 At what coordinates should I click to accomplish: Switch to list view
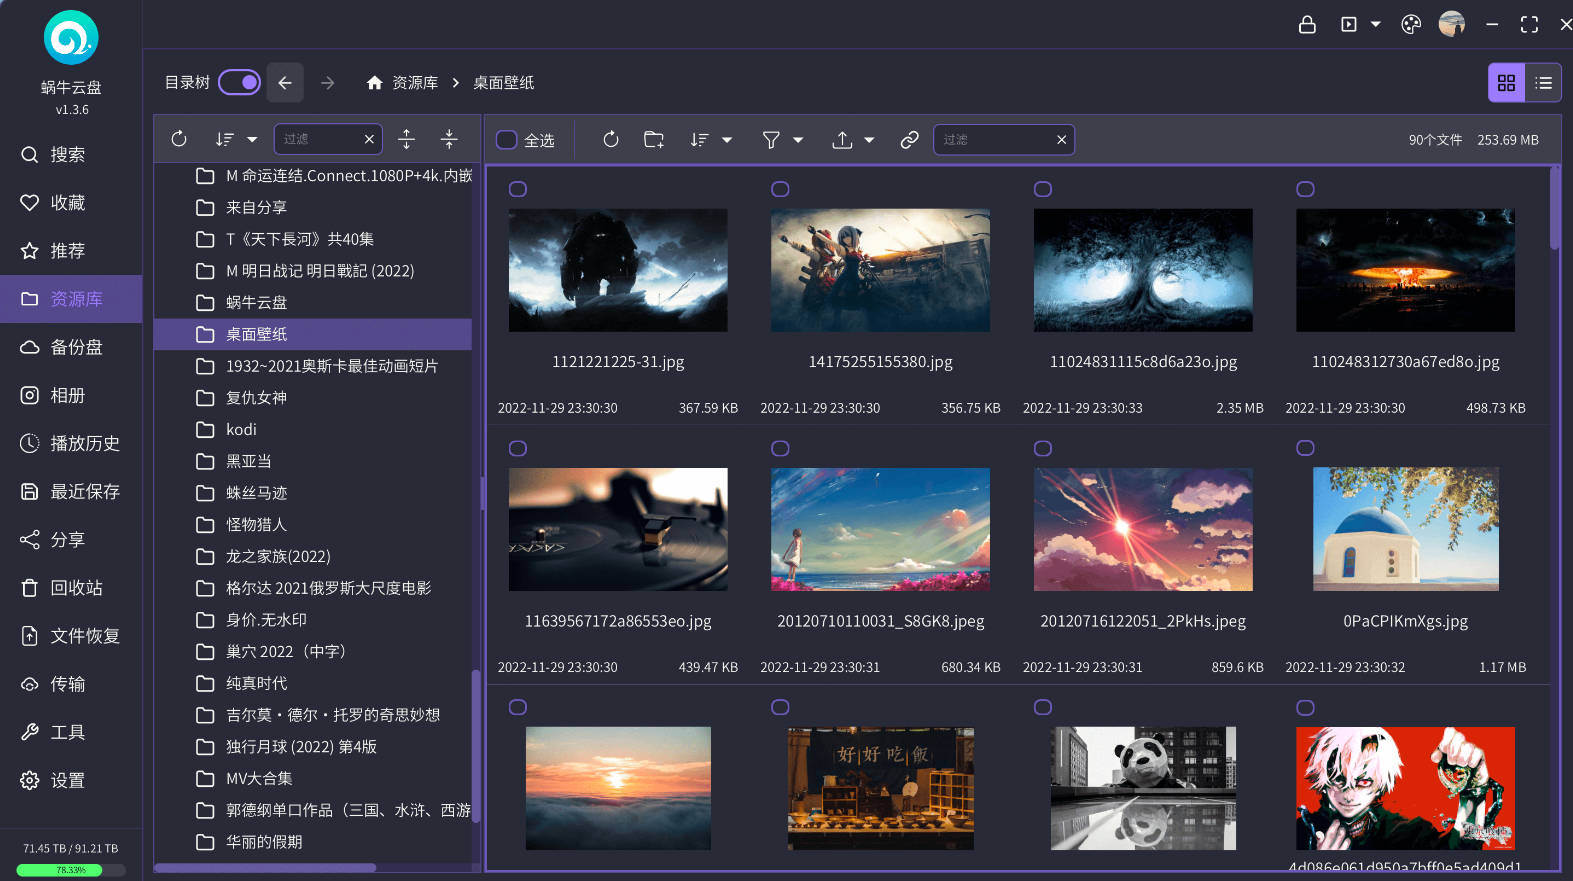pyautogui.click(x=1543, y=83)
